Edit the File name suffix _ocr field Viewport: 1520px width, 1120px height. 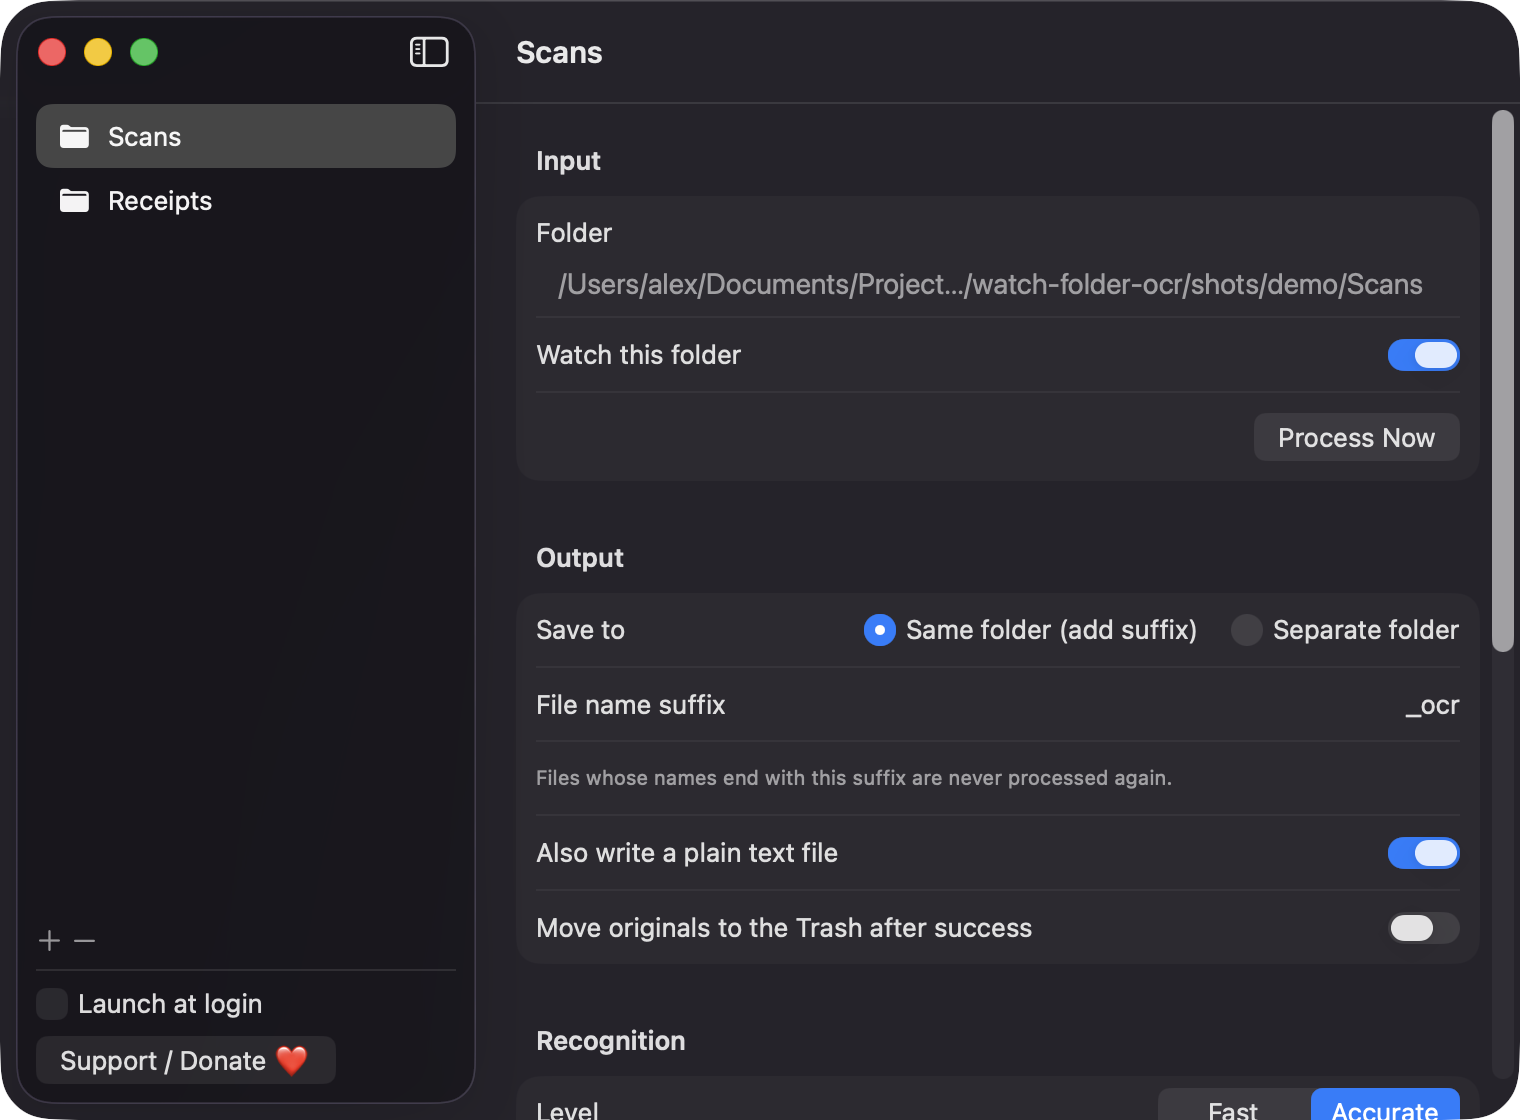(1432, 705)
